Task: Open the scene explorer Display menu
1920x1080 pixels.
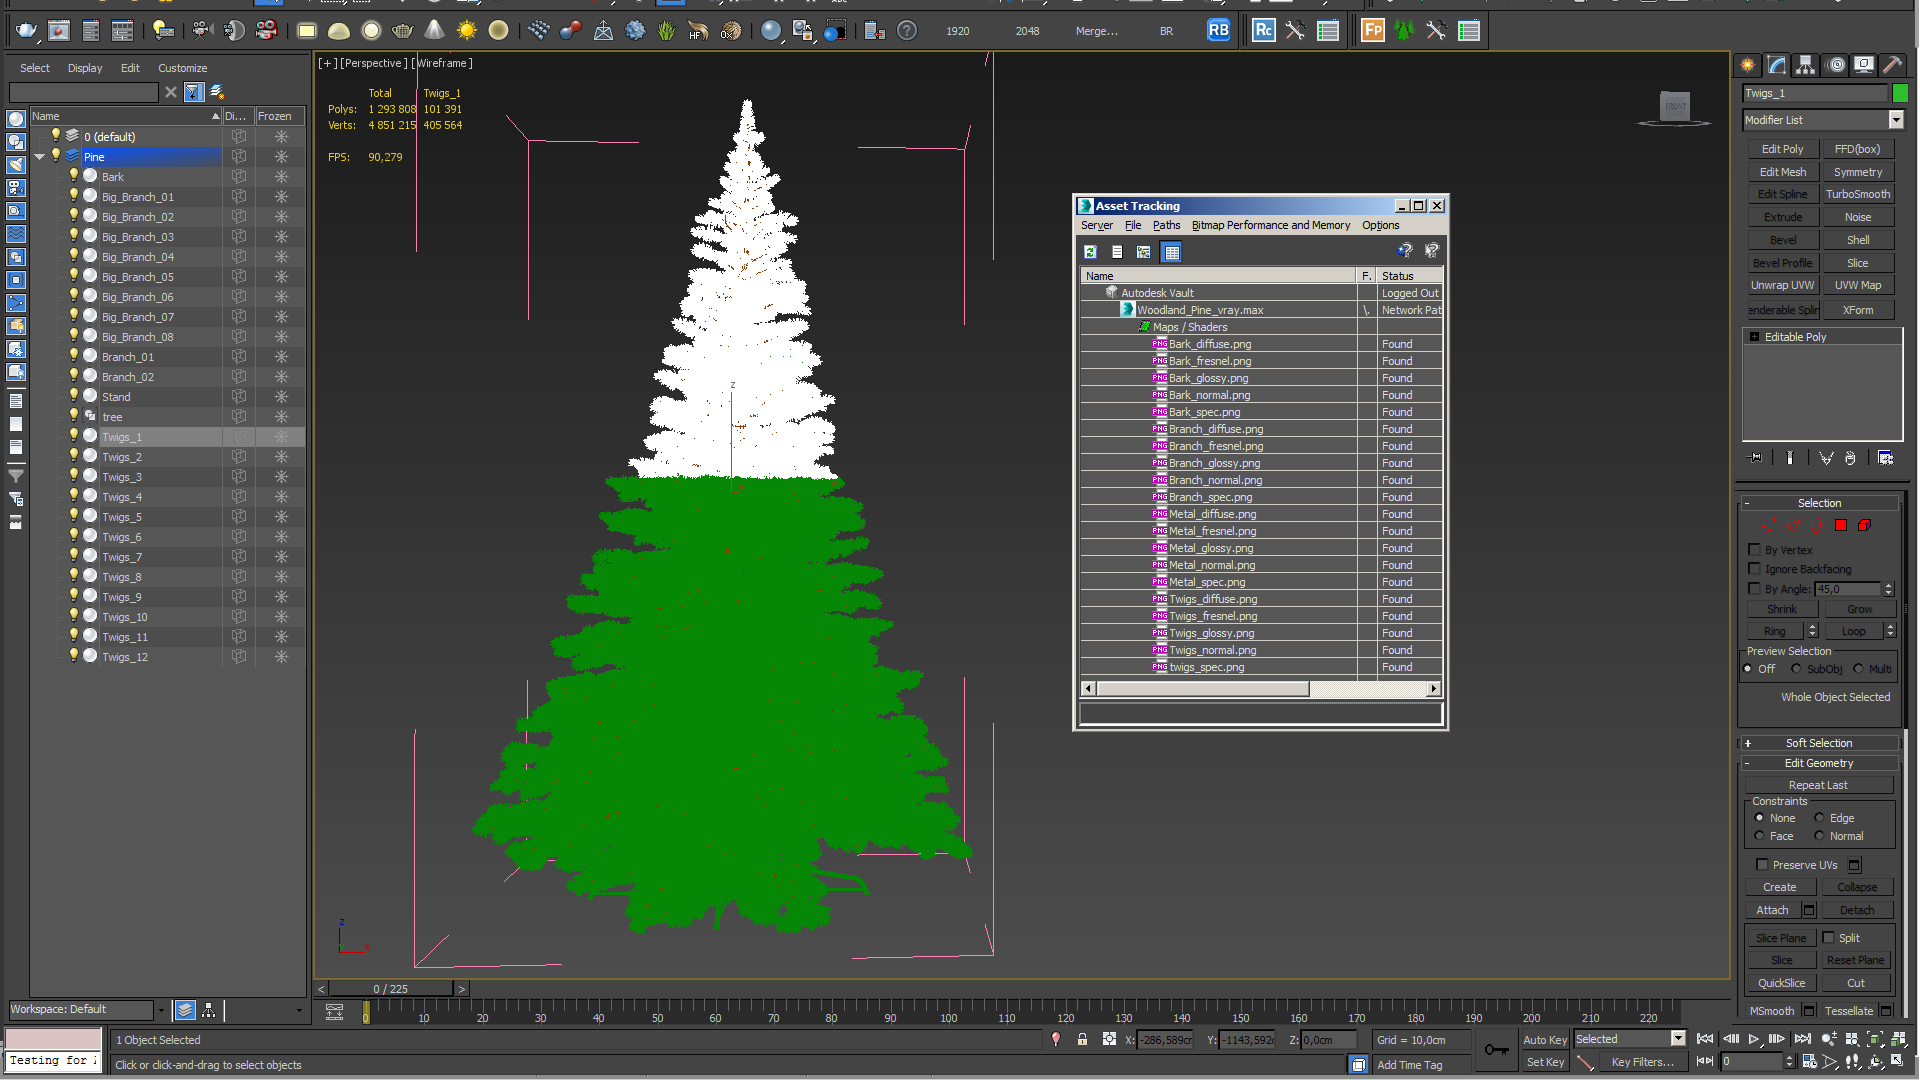Action: coord(85,68)
